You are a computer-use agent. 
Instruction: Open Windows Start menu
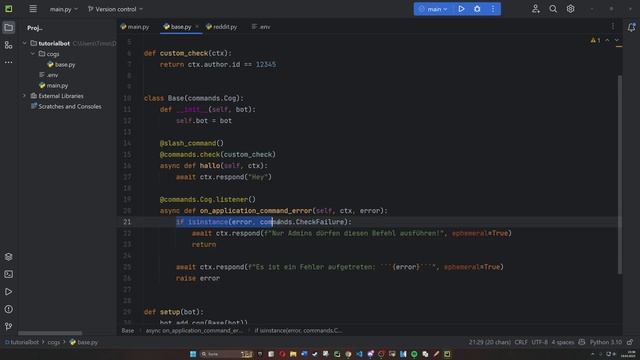point(193,354)
